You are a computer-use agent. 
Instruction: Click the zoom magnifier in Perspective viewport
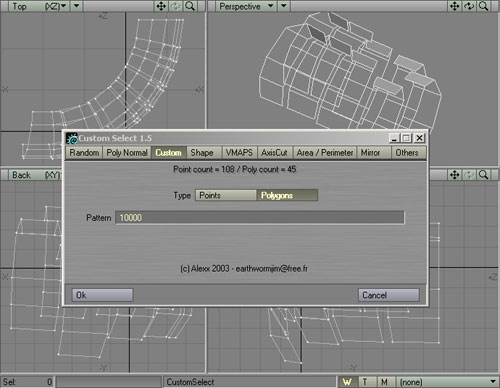click(483, 6)
